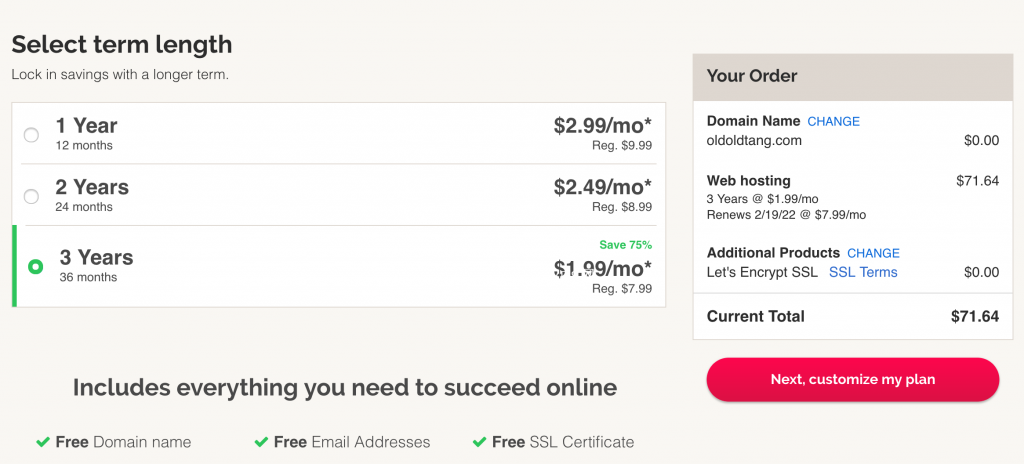Click the green checkmark beside Free Domain name
1024x464 pixels.
click(43, 442)
